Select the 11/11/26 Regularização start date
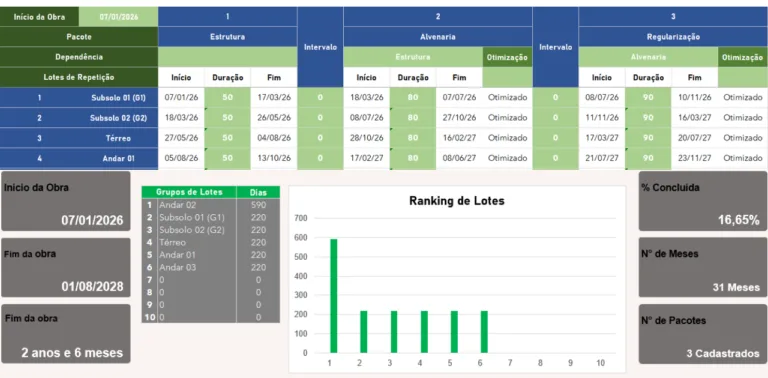This screenshot has width=768, height=378. click(602, 118)
